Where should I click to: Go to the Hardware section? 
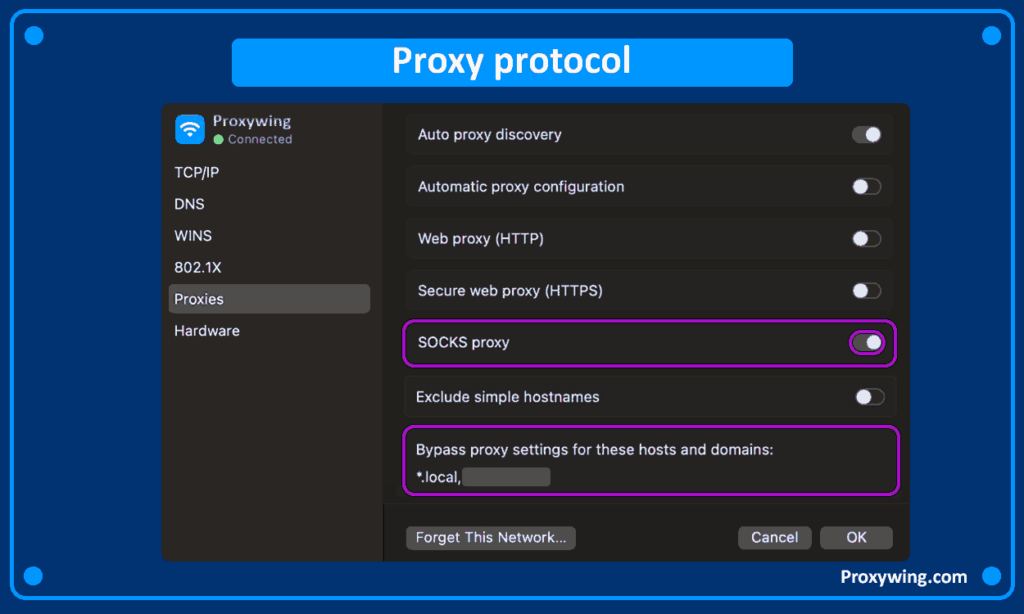207,331
